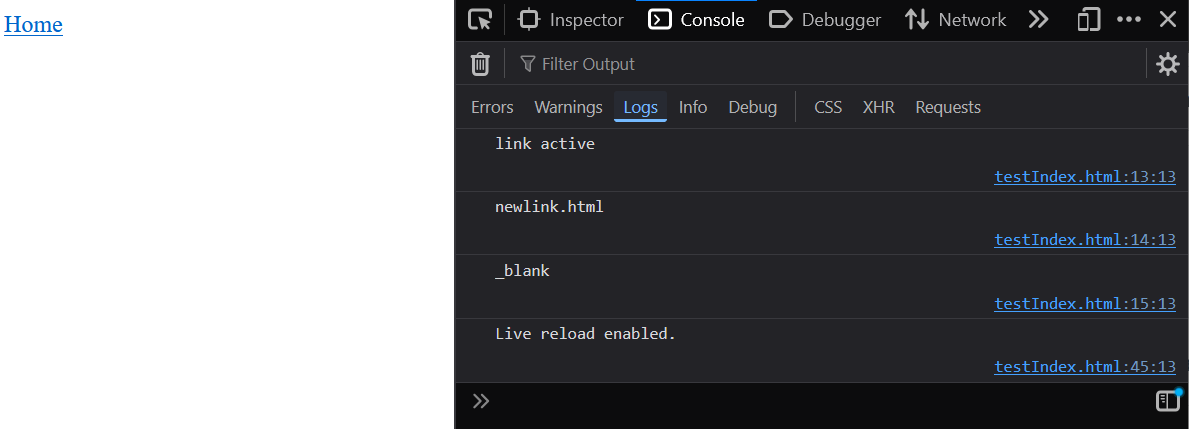The image size is (1189, 429).
Task: Toggle responsive design mode icon
Action: (1089, 20)
